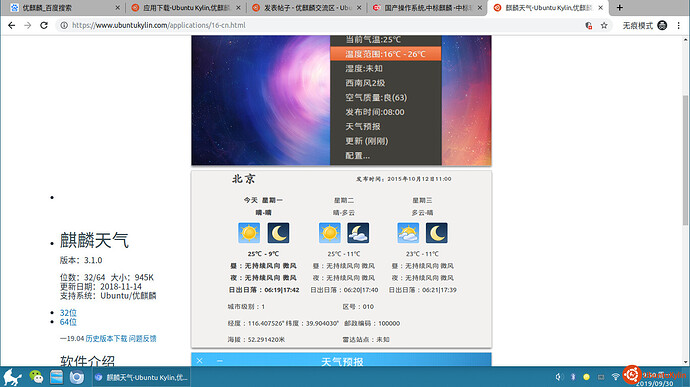Open the browser three-dot menu
The width and height of the screenshot is (690, 387).
point(679,26)
